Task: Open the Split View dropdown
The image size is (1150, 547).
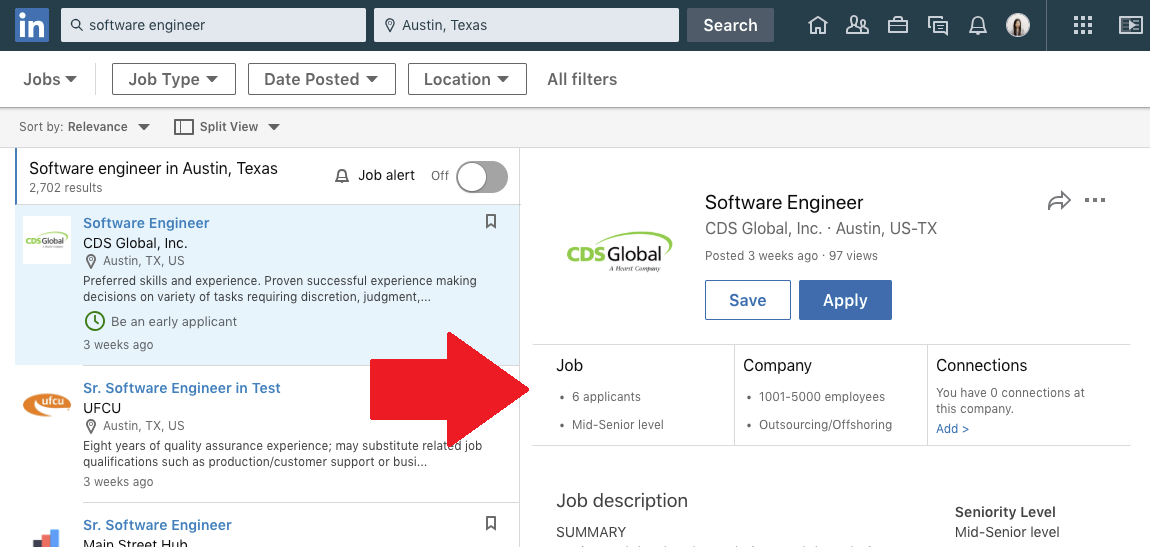Action: pos(227,127)
